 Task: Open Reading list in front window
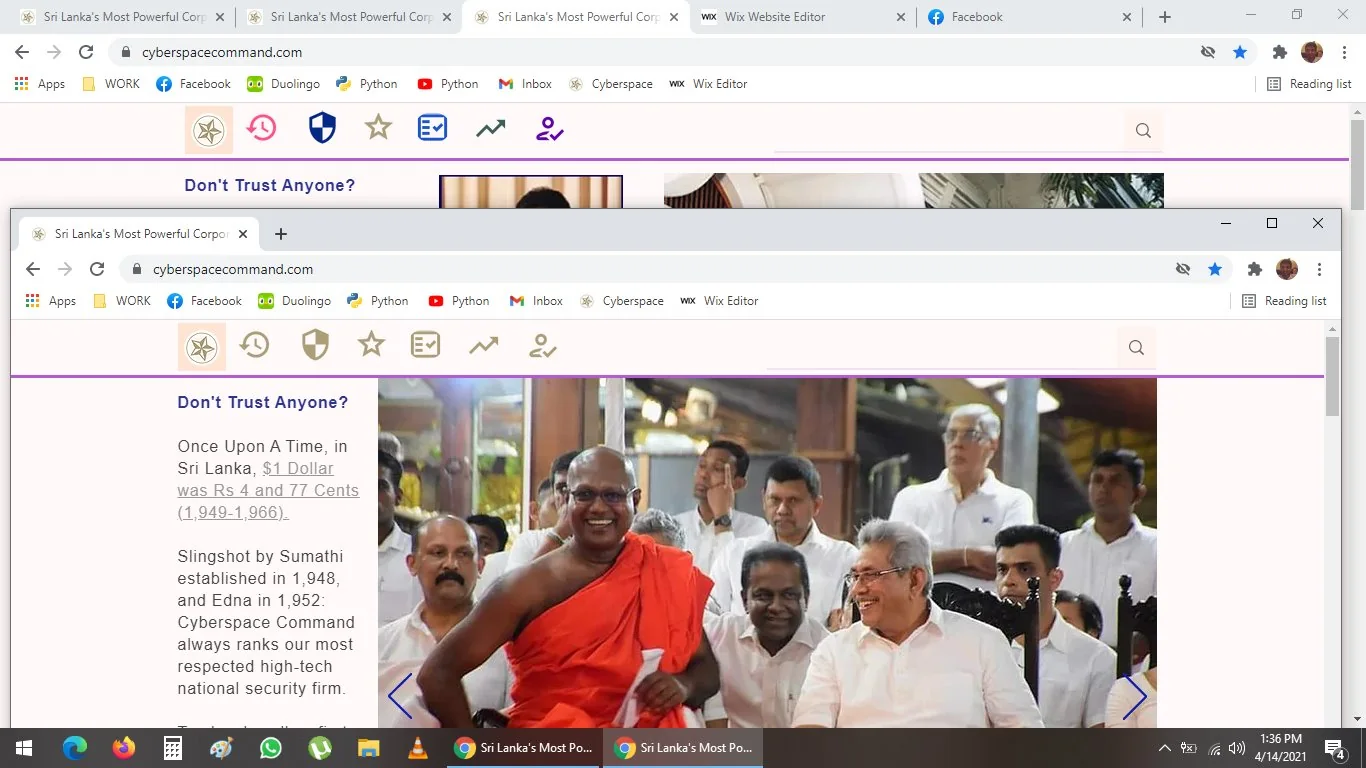point(1284,301)
